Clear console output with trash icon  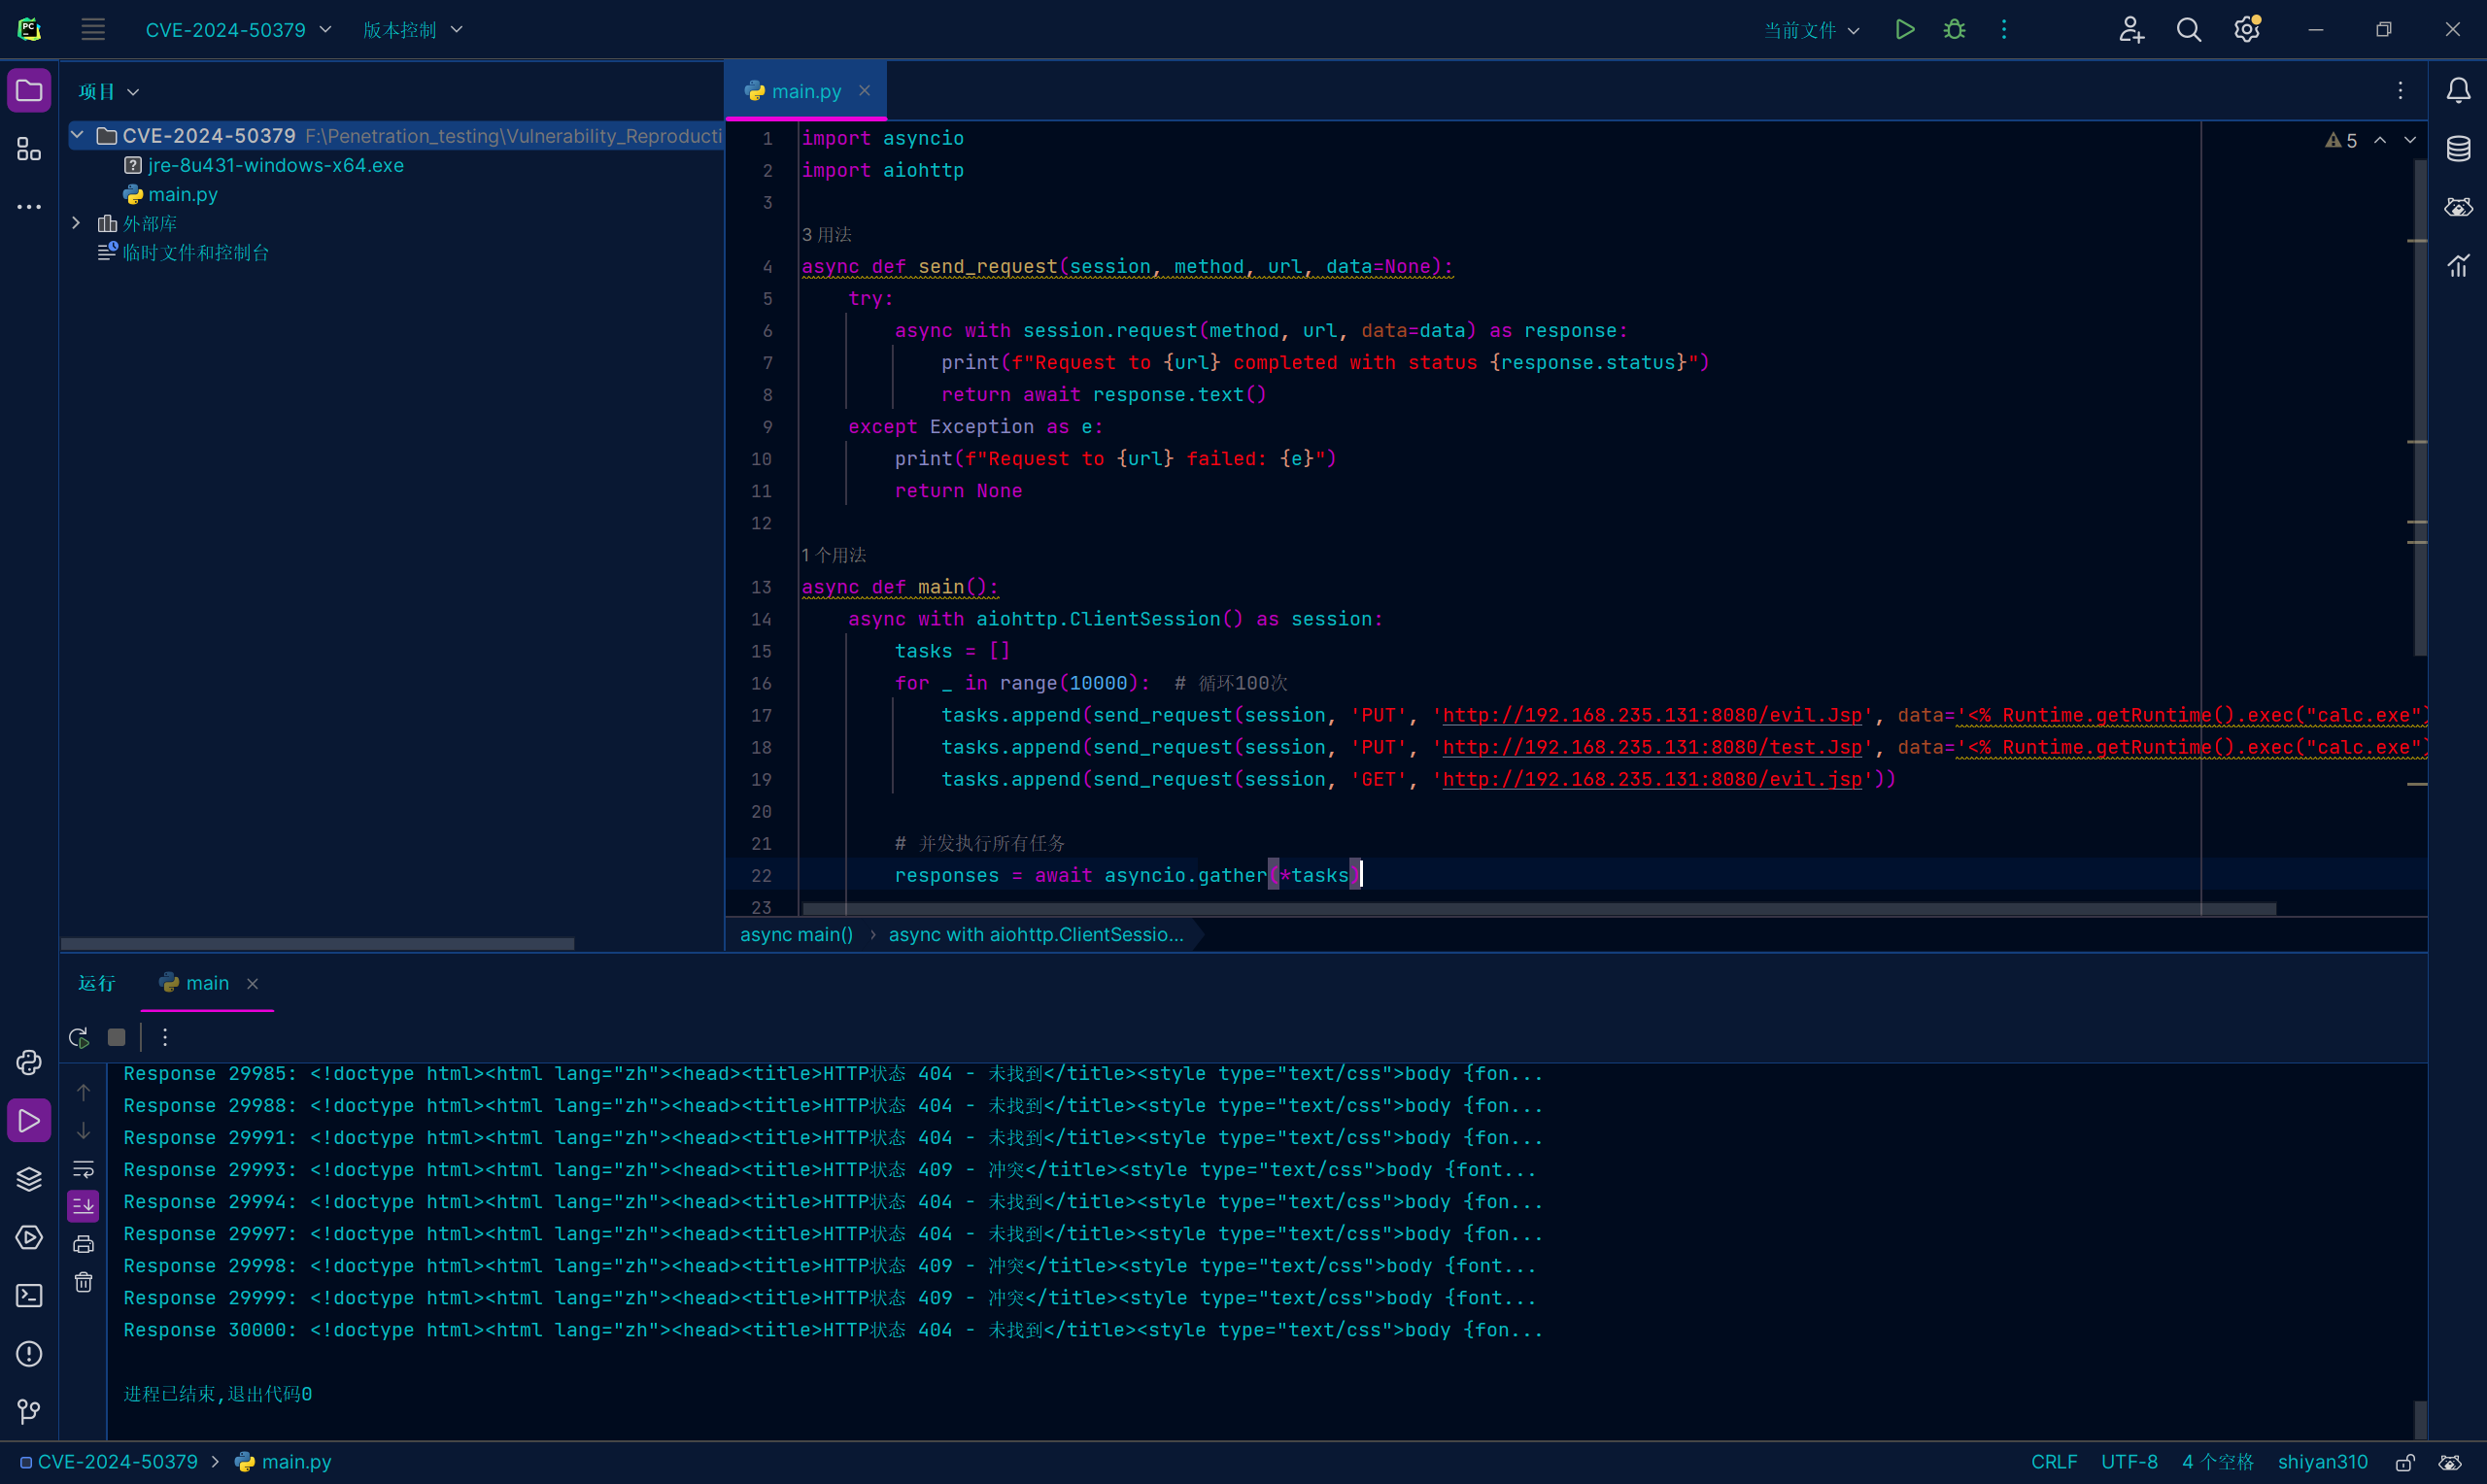pos(83,1282)
